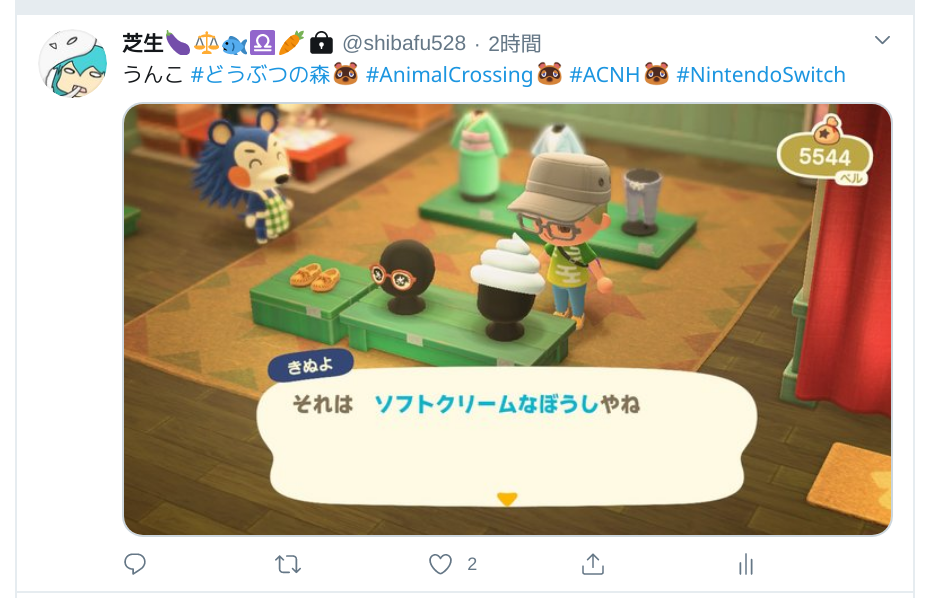
Task: Follow the #ACNH hashtag link
Action: point(604,75)
